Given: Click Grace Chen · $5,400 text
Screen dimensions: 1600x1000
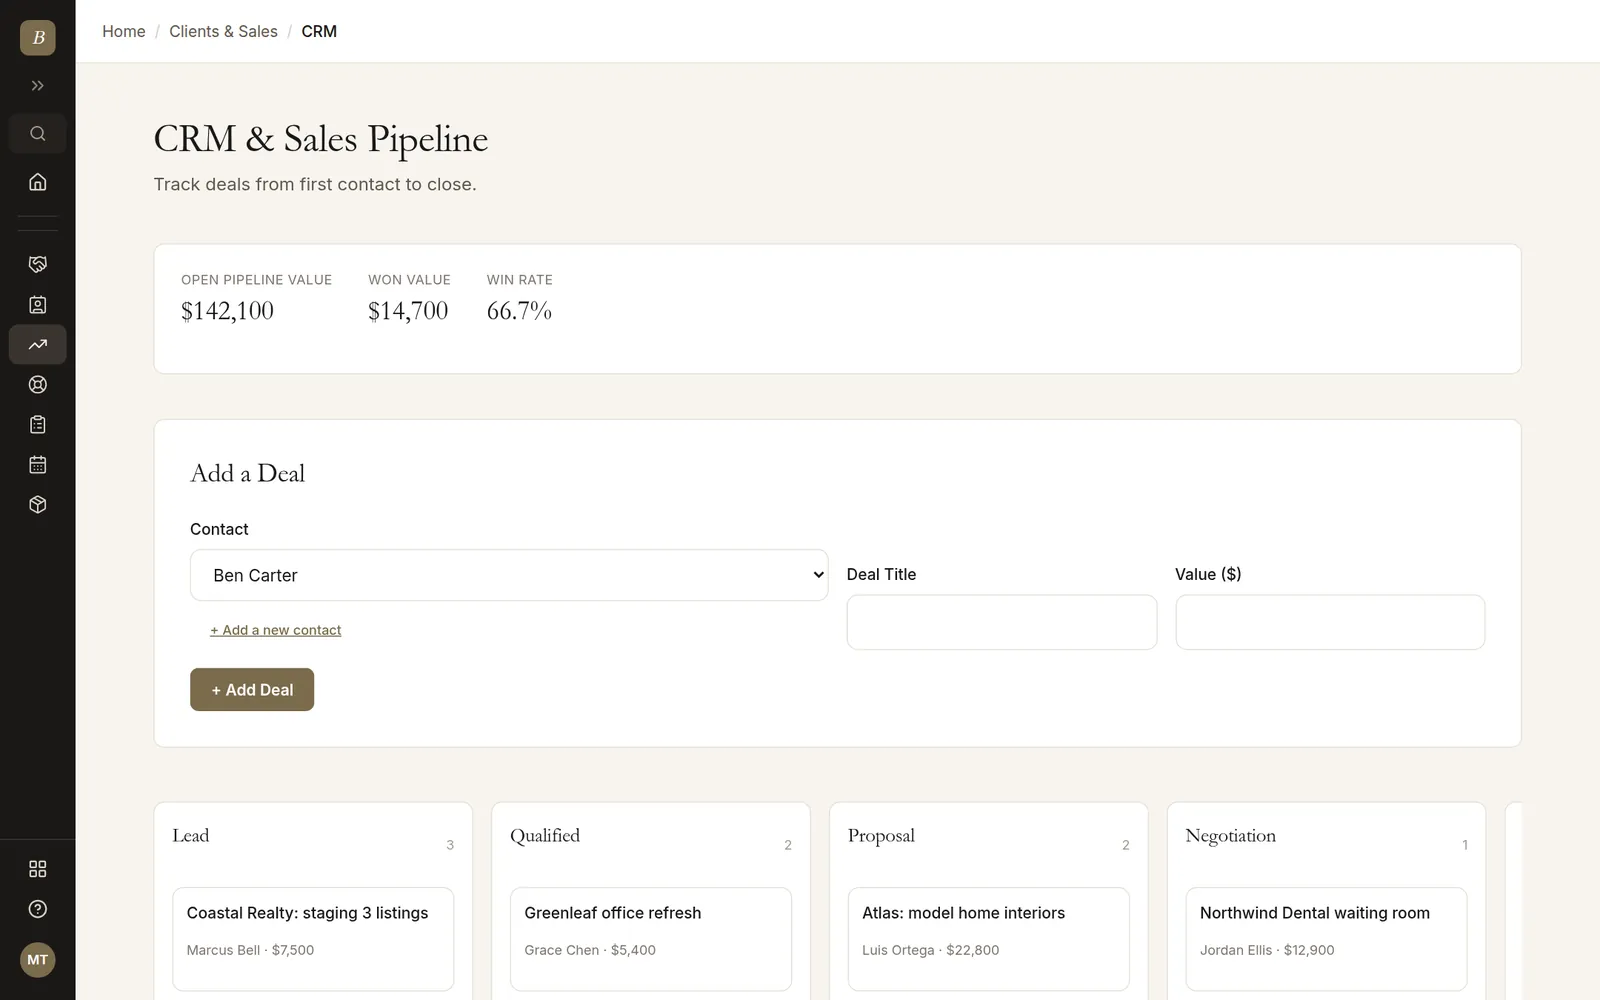Looking at the screenshot, I should pyautogui.click(x=590, y=950).
